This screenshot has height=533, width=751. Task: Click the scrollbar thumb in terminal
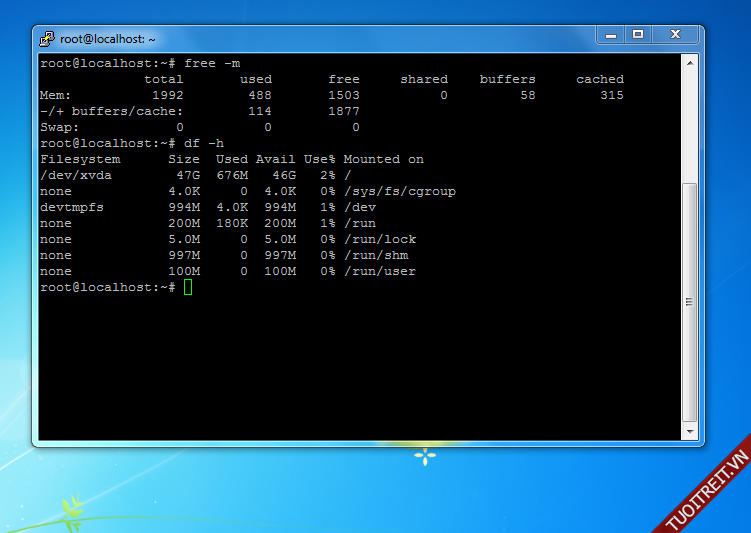tap(689, 300)
